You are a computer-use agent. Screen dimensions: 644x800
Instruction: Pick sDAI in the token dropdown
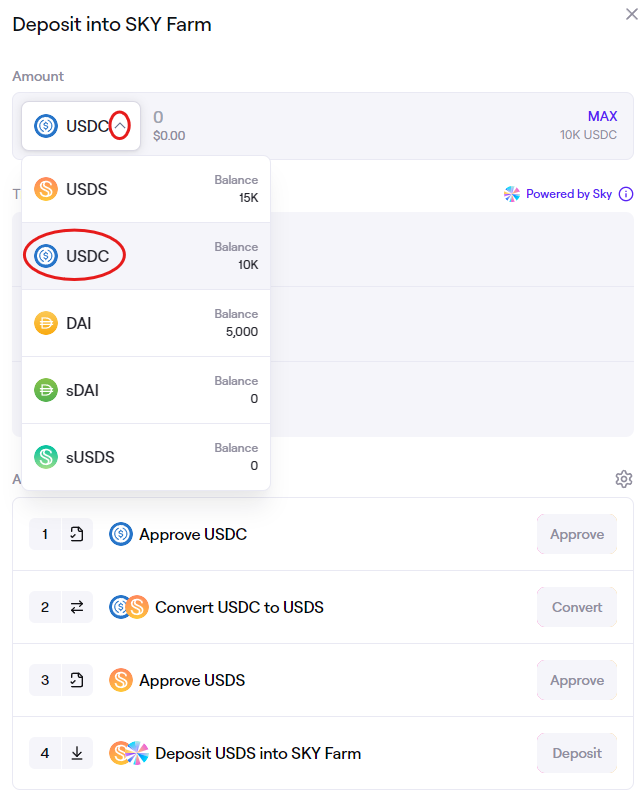[x=146, y=390]
